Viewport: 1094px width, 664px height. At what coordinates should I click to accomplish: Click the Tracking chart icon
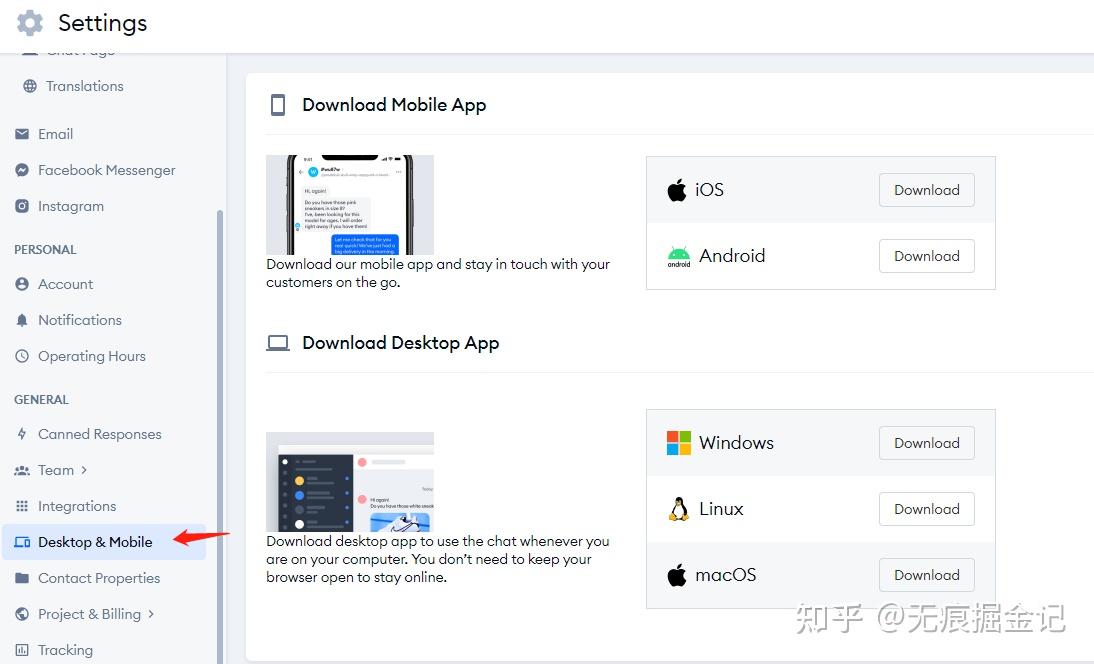click(22, 650)
